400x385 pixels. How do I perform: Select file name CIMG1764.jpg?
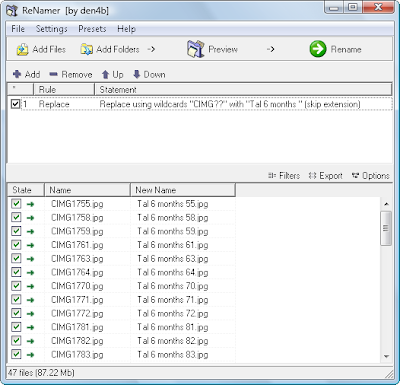pos(77,272)
